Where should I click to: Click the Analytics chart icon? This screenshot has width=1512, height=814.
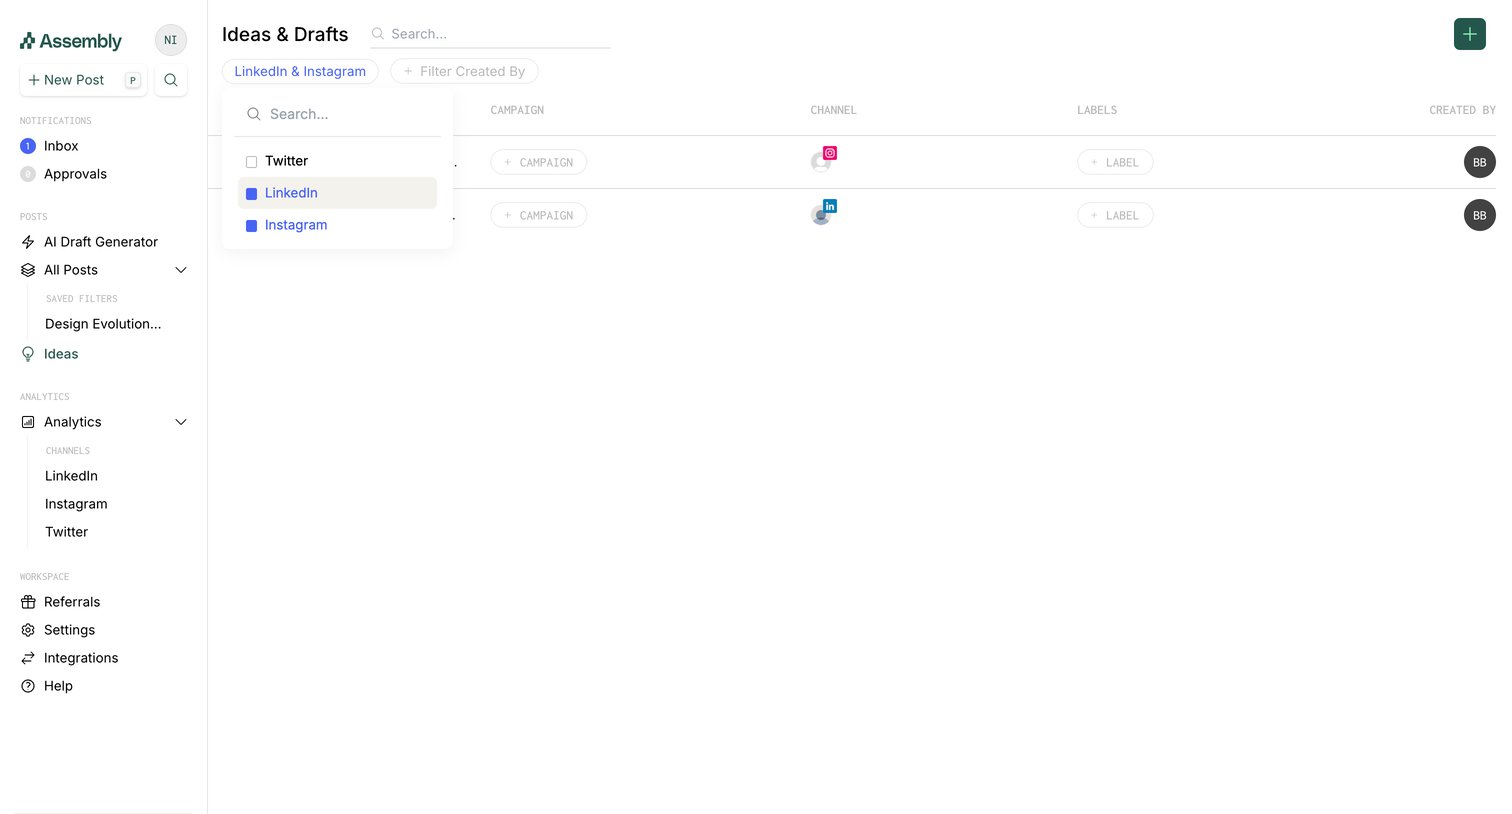coord(28,422)
